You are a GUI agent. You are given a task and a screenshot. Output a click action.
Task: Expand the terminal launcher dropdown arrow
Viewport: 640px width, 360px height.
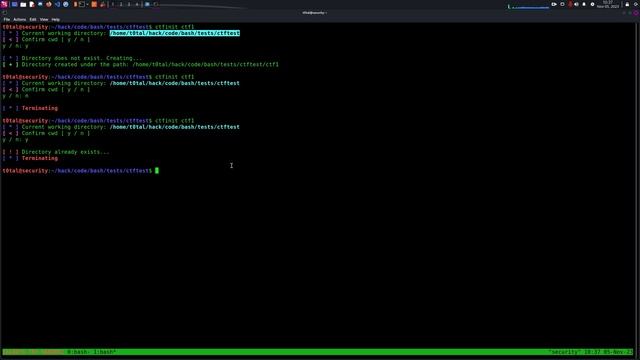87,4
